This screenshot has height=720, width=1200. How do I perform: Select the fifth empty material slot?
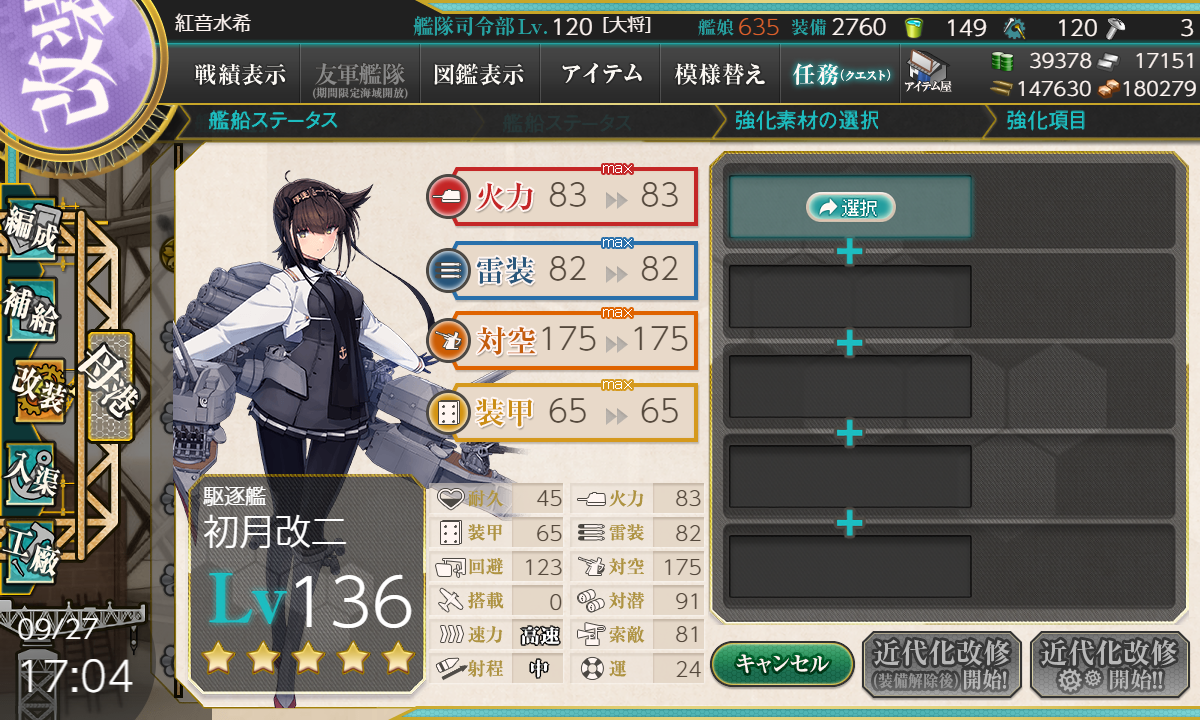tap(850, 567)
